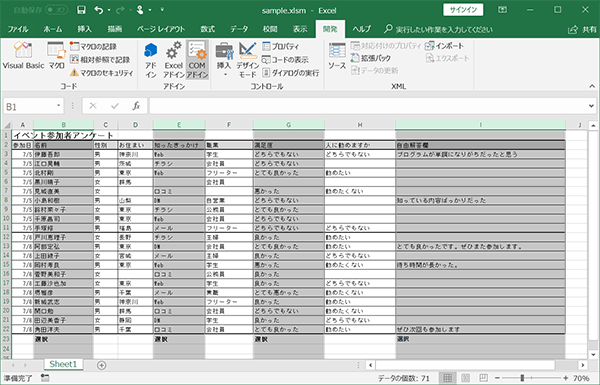The image size is (600, 385).
Task: Switch to the 校閲 tab
Action: [x=270, y=29]
